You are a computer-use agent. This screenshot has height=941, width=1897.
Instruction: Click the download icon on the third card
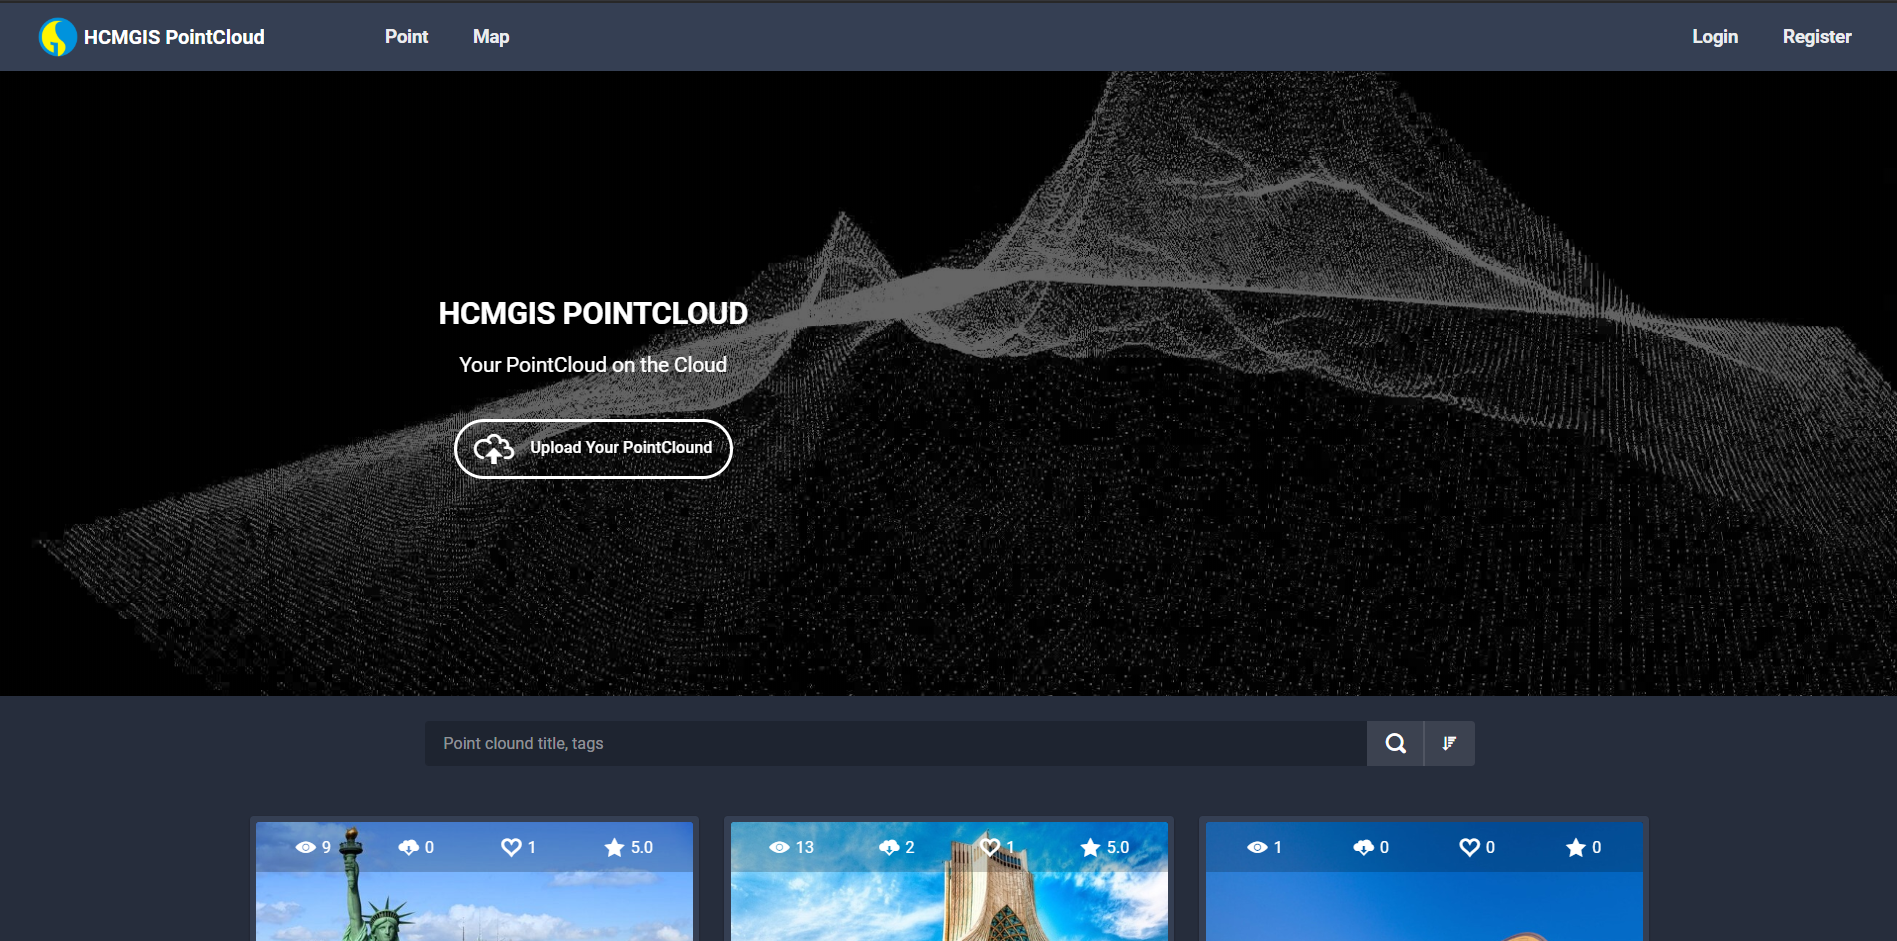(x=1363, y=847)
